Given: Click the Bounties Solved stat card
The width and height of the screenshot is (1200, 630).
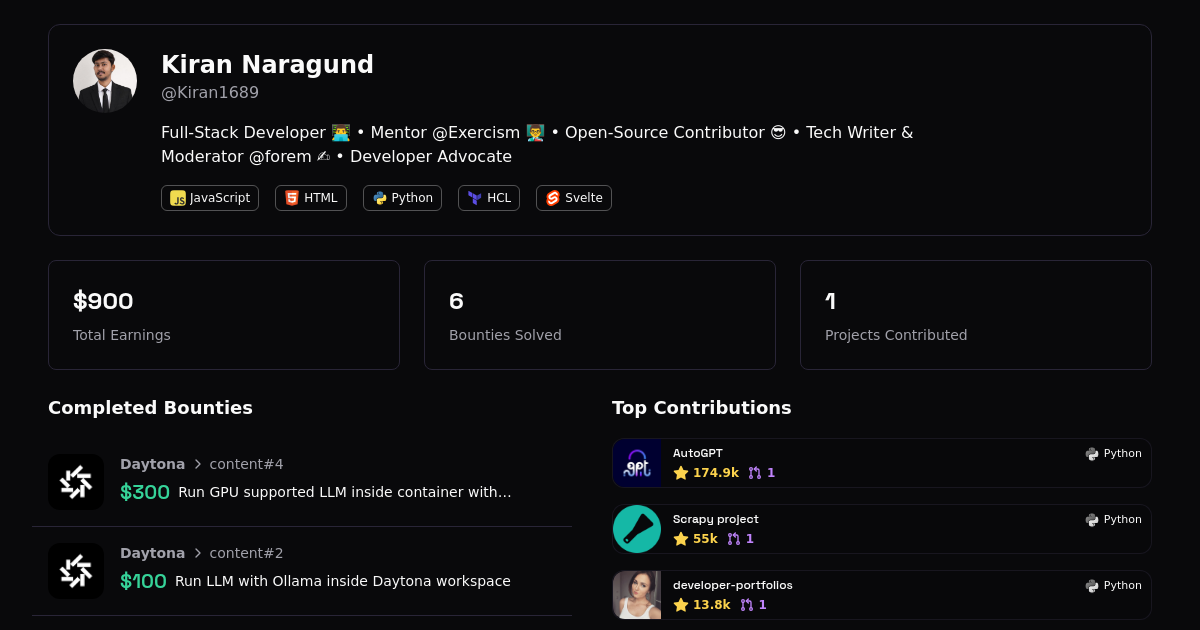Looking at the screenshot, I should (x=600, y=315).
